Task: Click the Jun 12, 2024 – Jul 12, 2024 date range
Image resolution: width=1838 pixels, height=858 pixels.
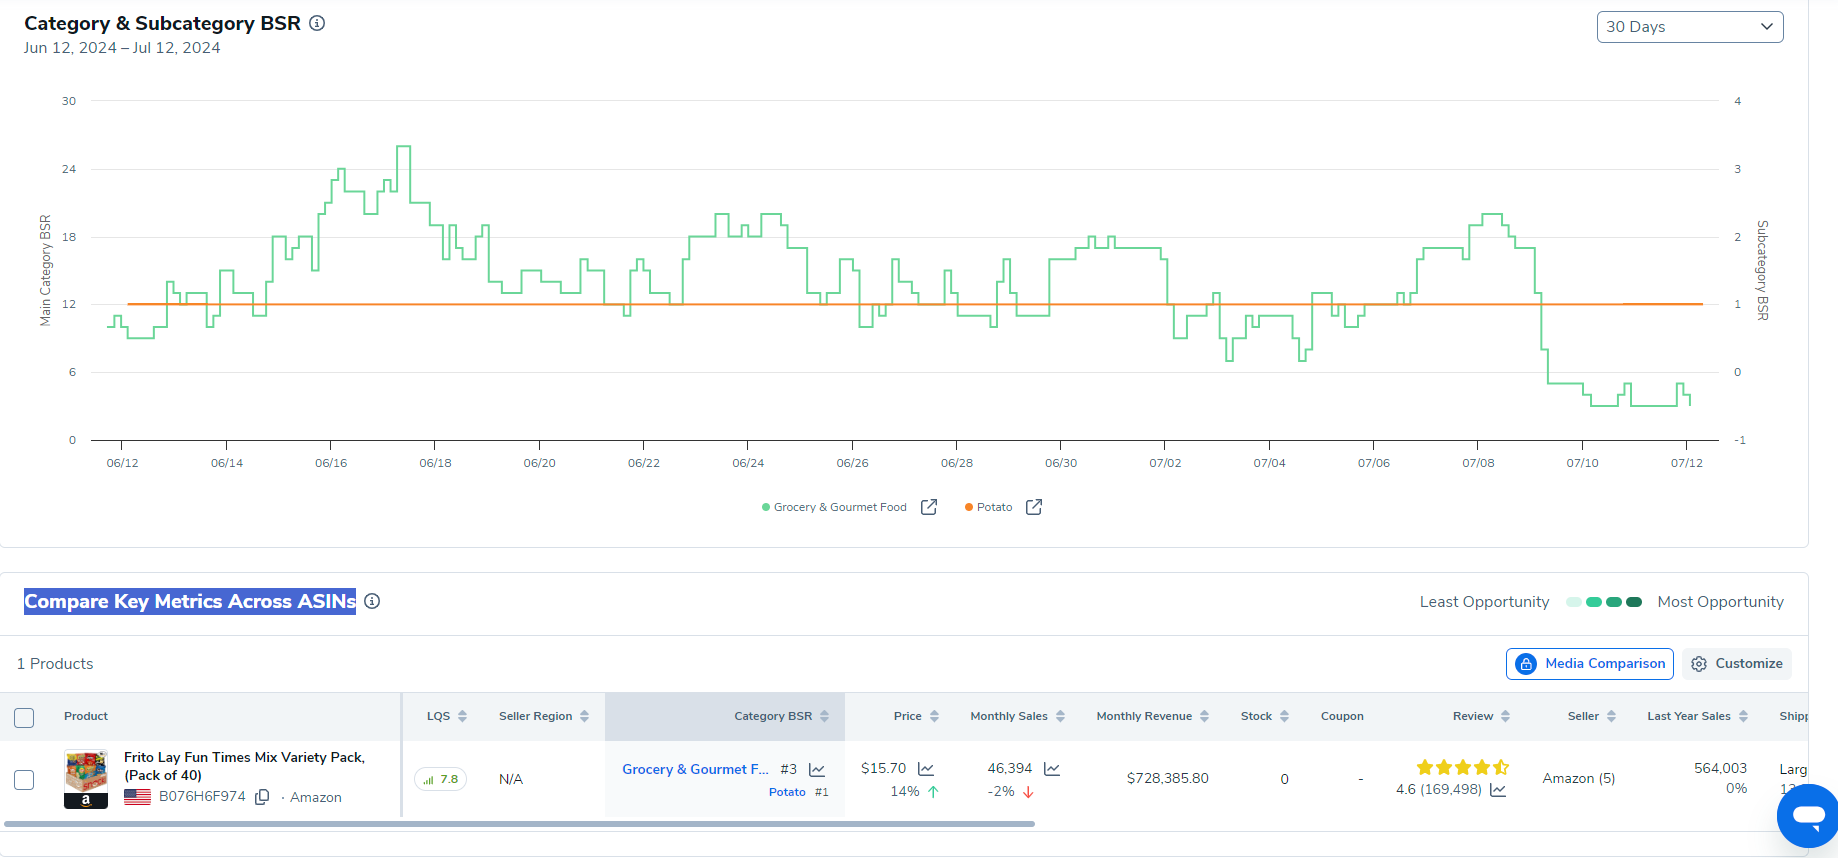Action: (x=122, y=48)
